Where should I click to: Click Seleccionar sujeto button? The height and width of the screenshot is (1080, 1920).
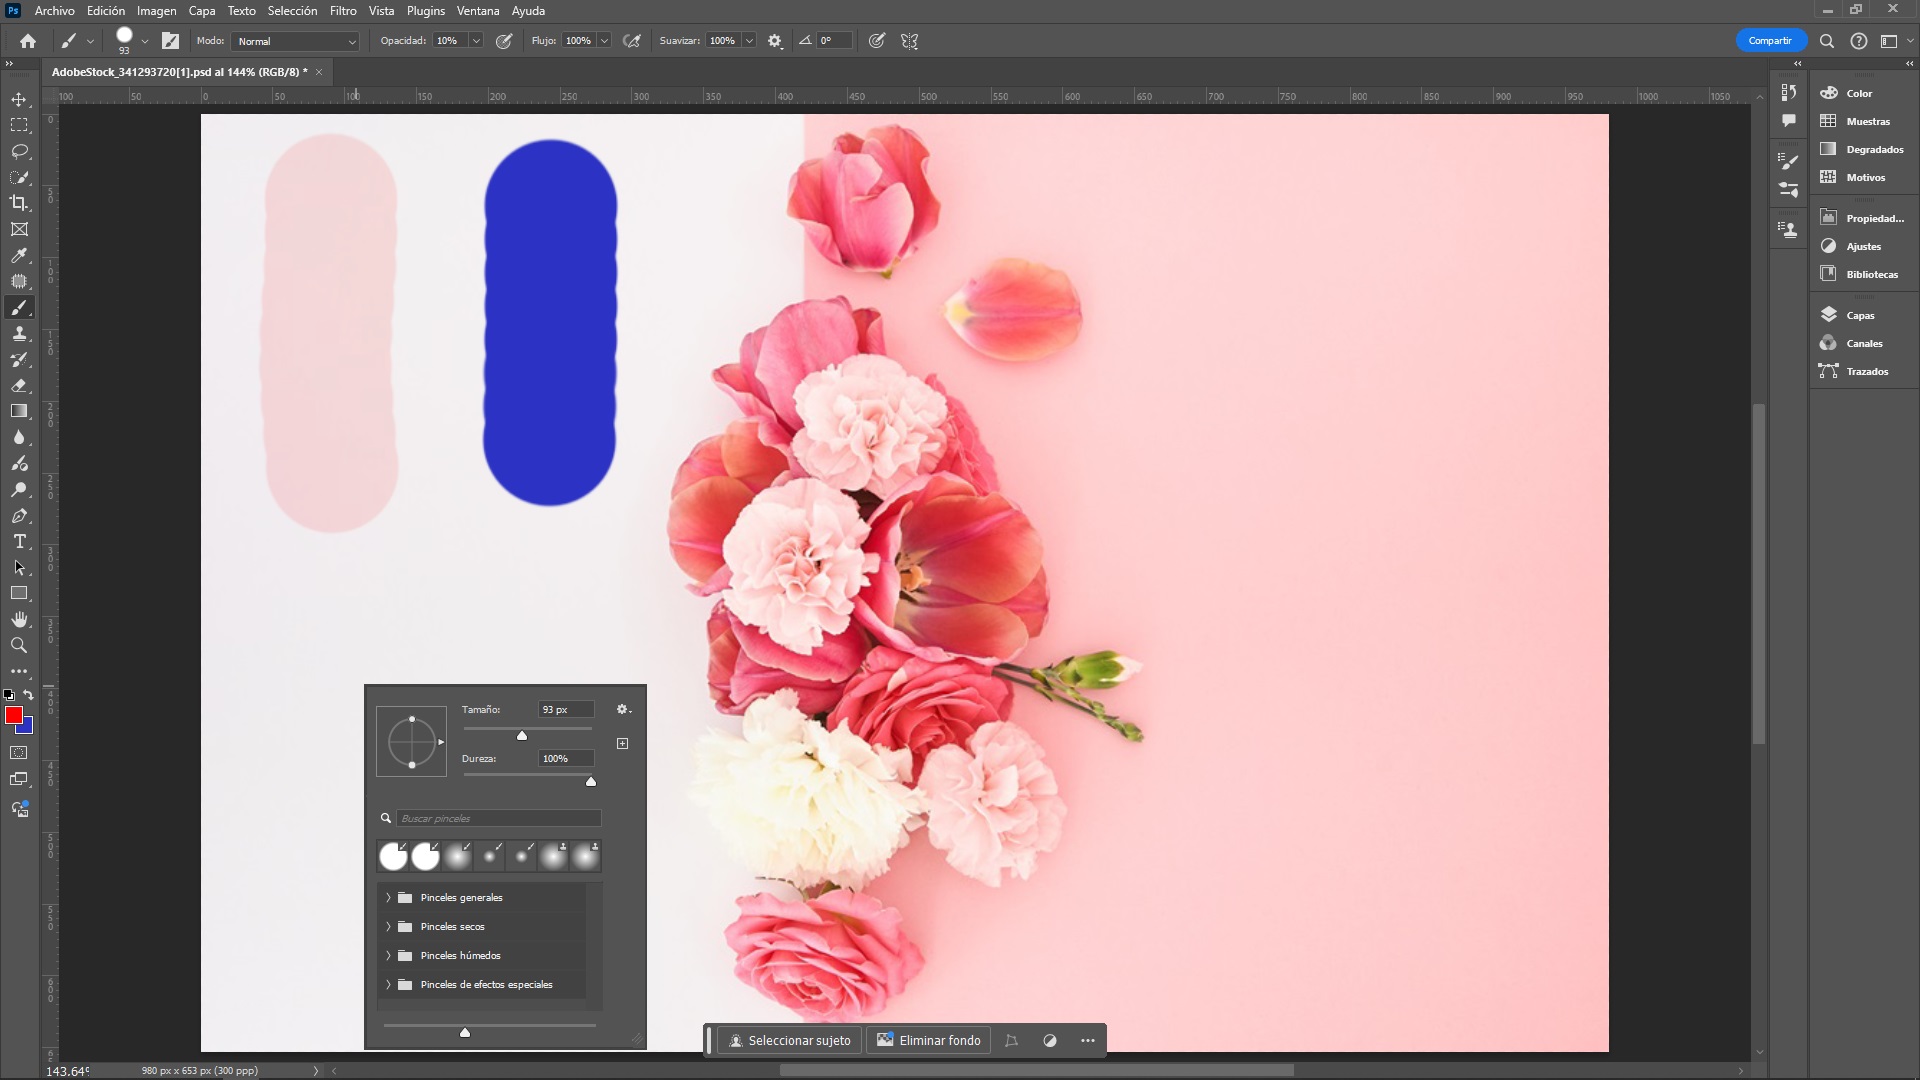coord(790,1041)
